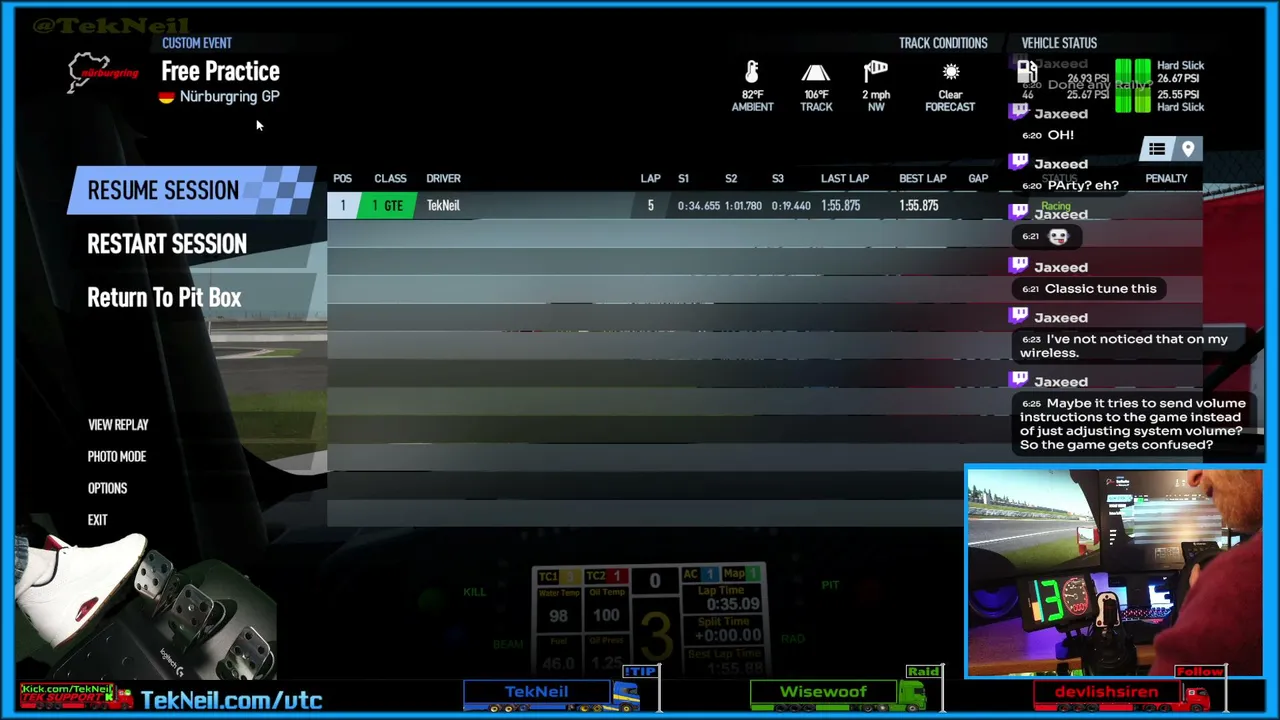Click the fuel pump icon
The height and width of the screenshot is (720, 1280).
click(1027, 71)
